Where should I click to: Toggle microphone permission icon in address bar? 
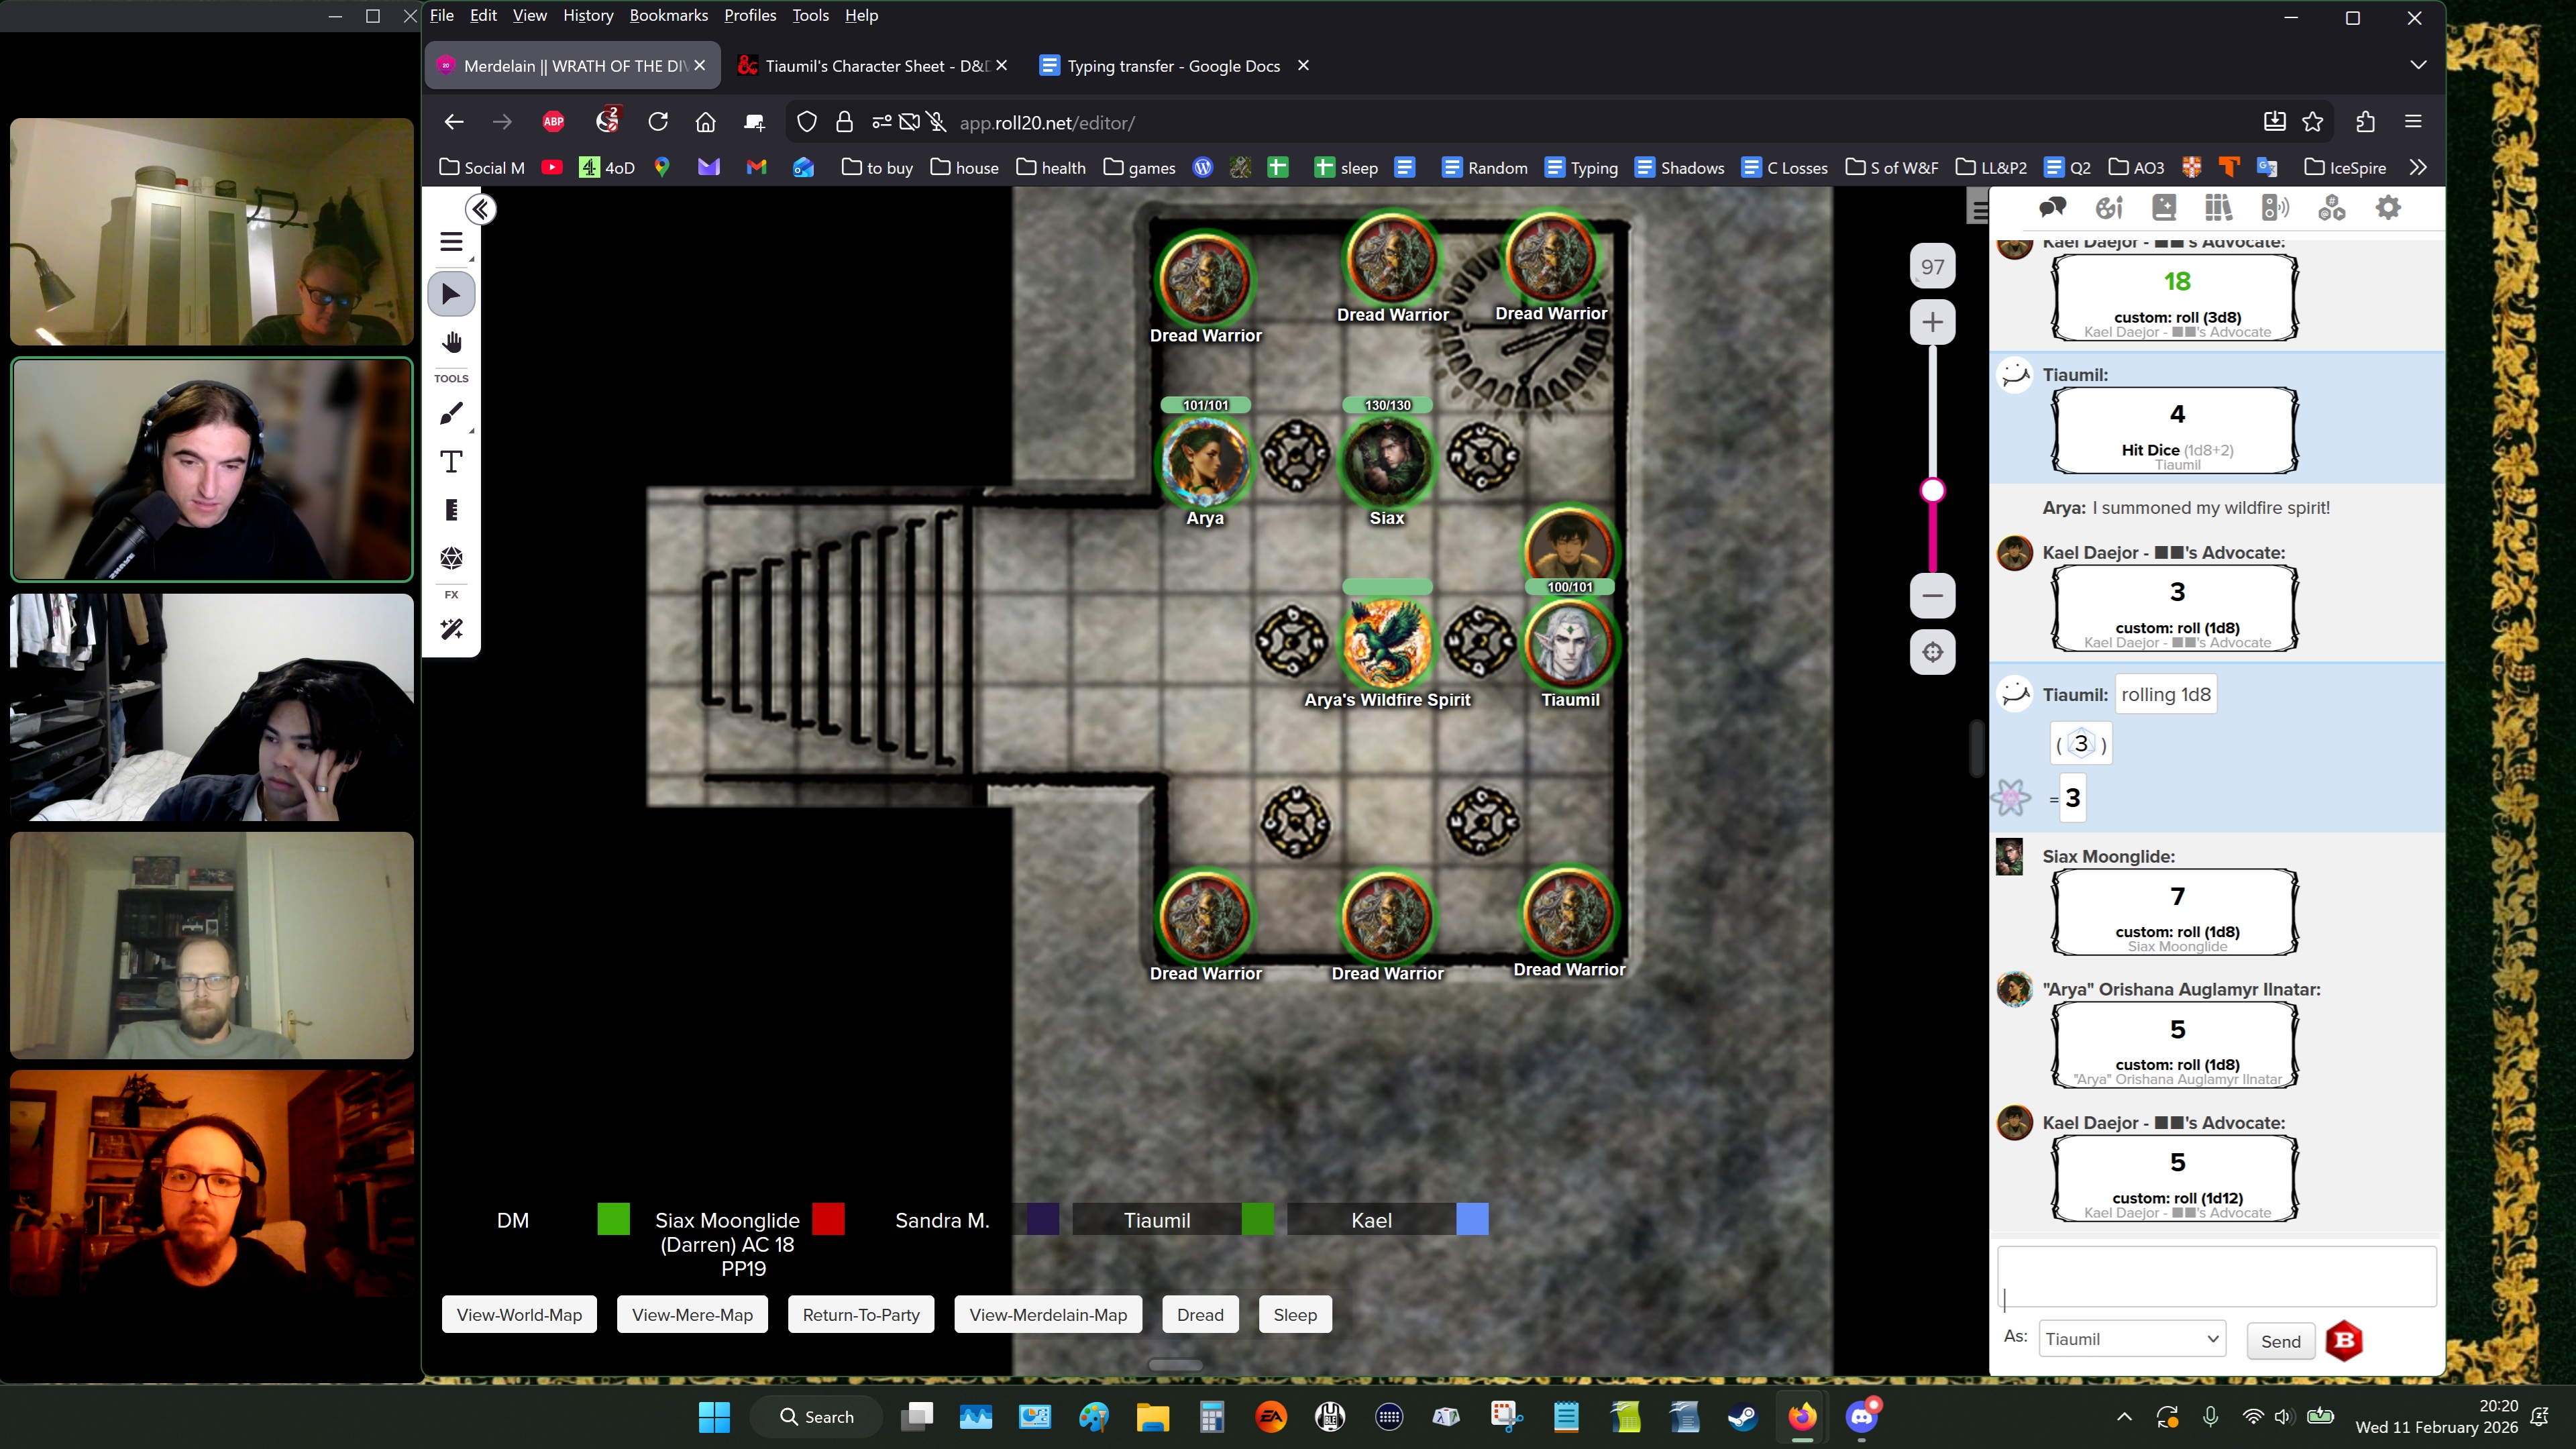tap(937, 122)
